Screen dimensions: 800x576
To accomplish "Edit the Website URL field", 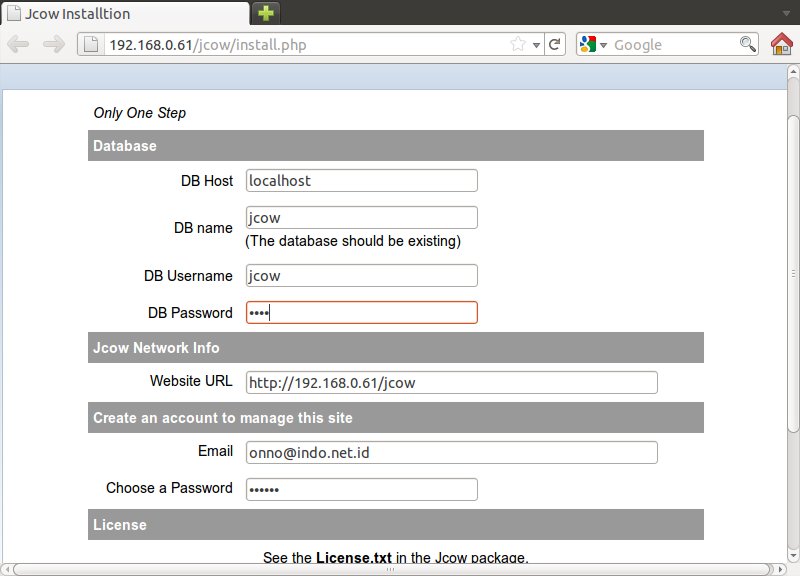I will click(451, 382).
